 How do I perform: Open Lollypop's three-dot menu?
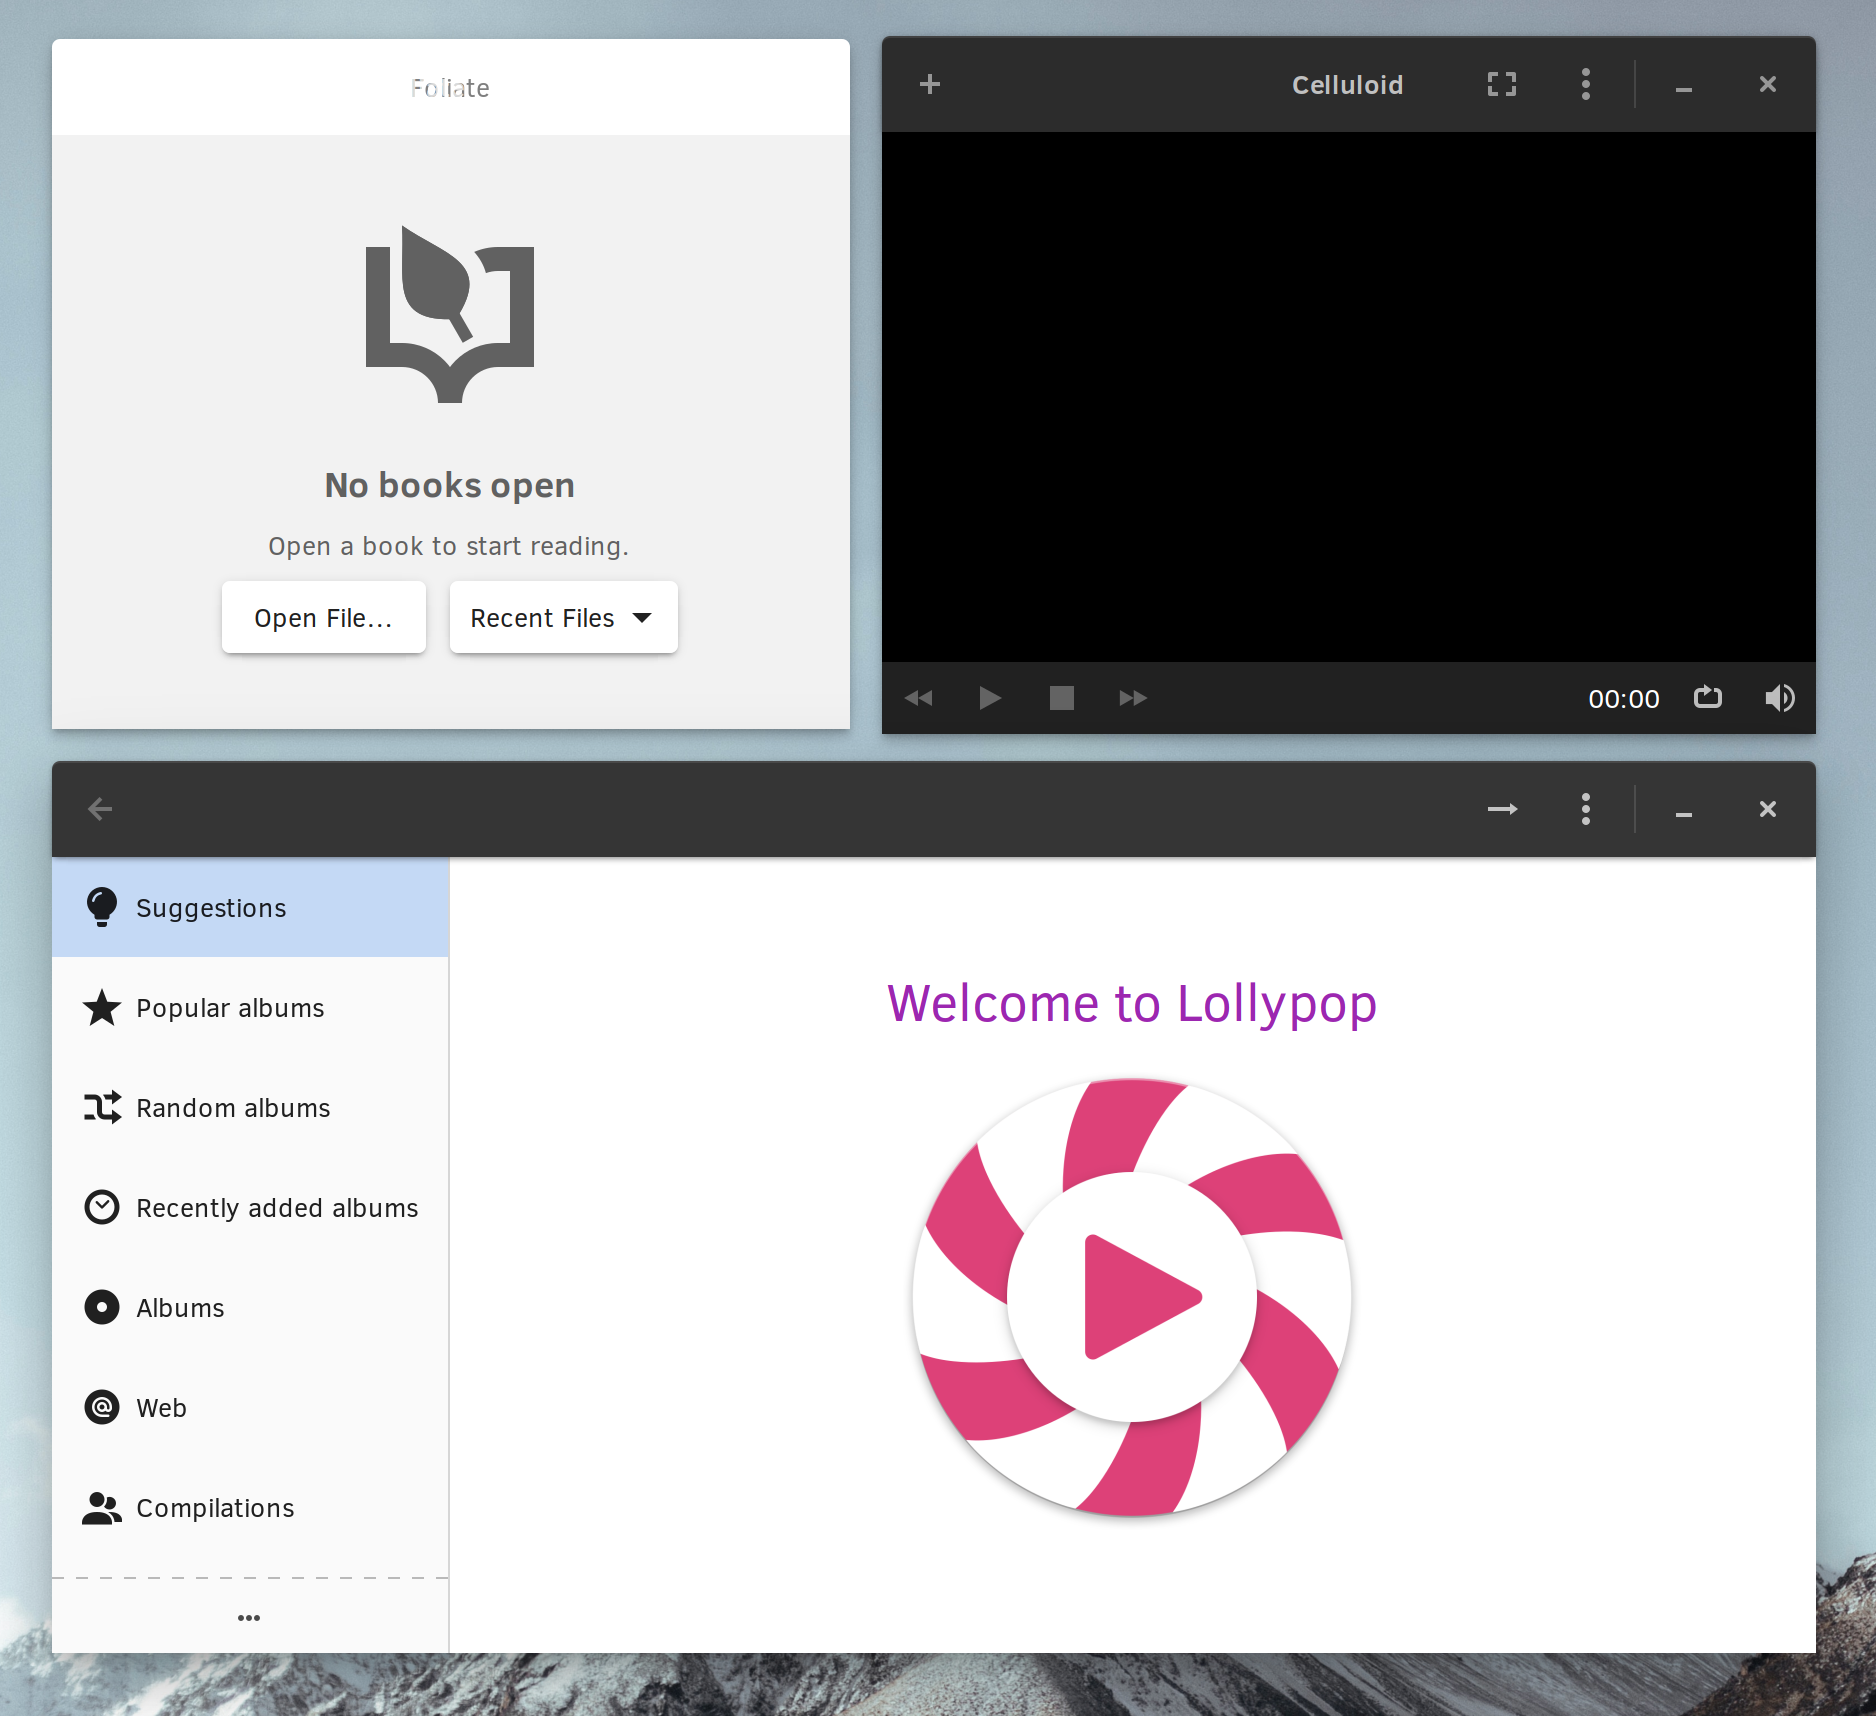coord(1586,809)
